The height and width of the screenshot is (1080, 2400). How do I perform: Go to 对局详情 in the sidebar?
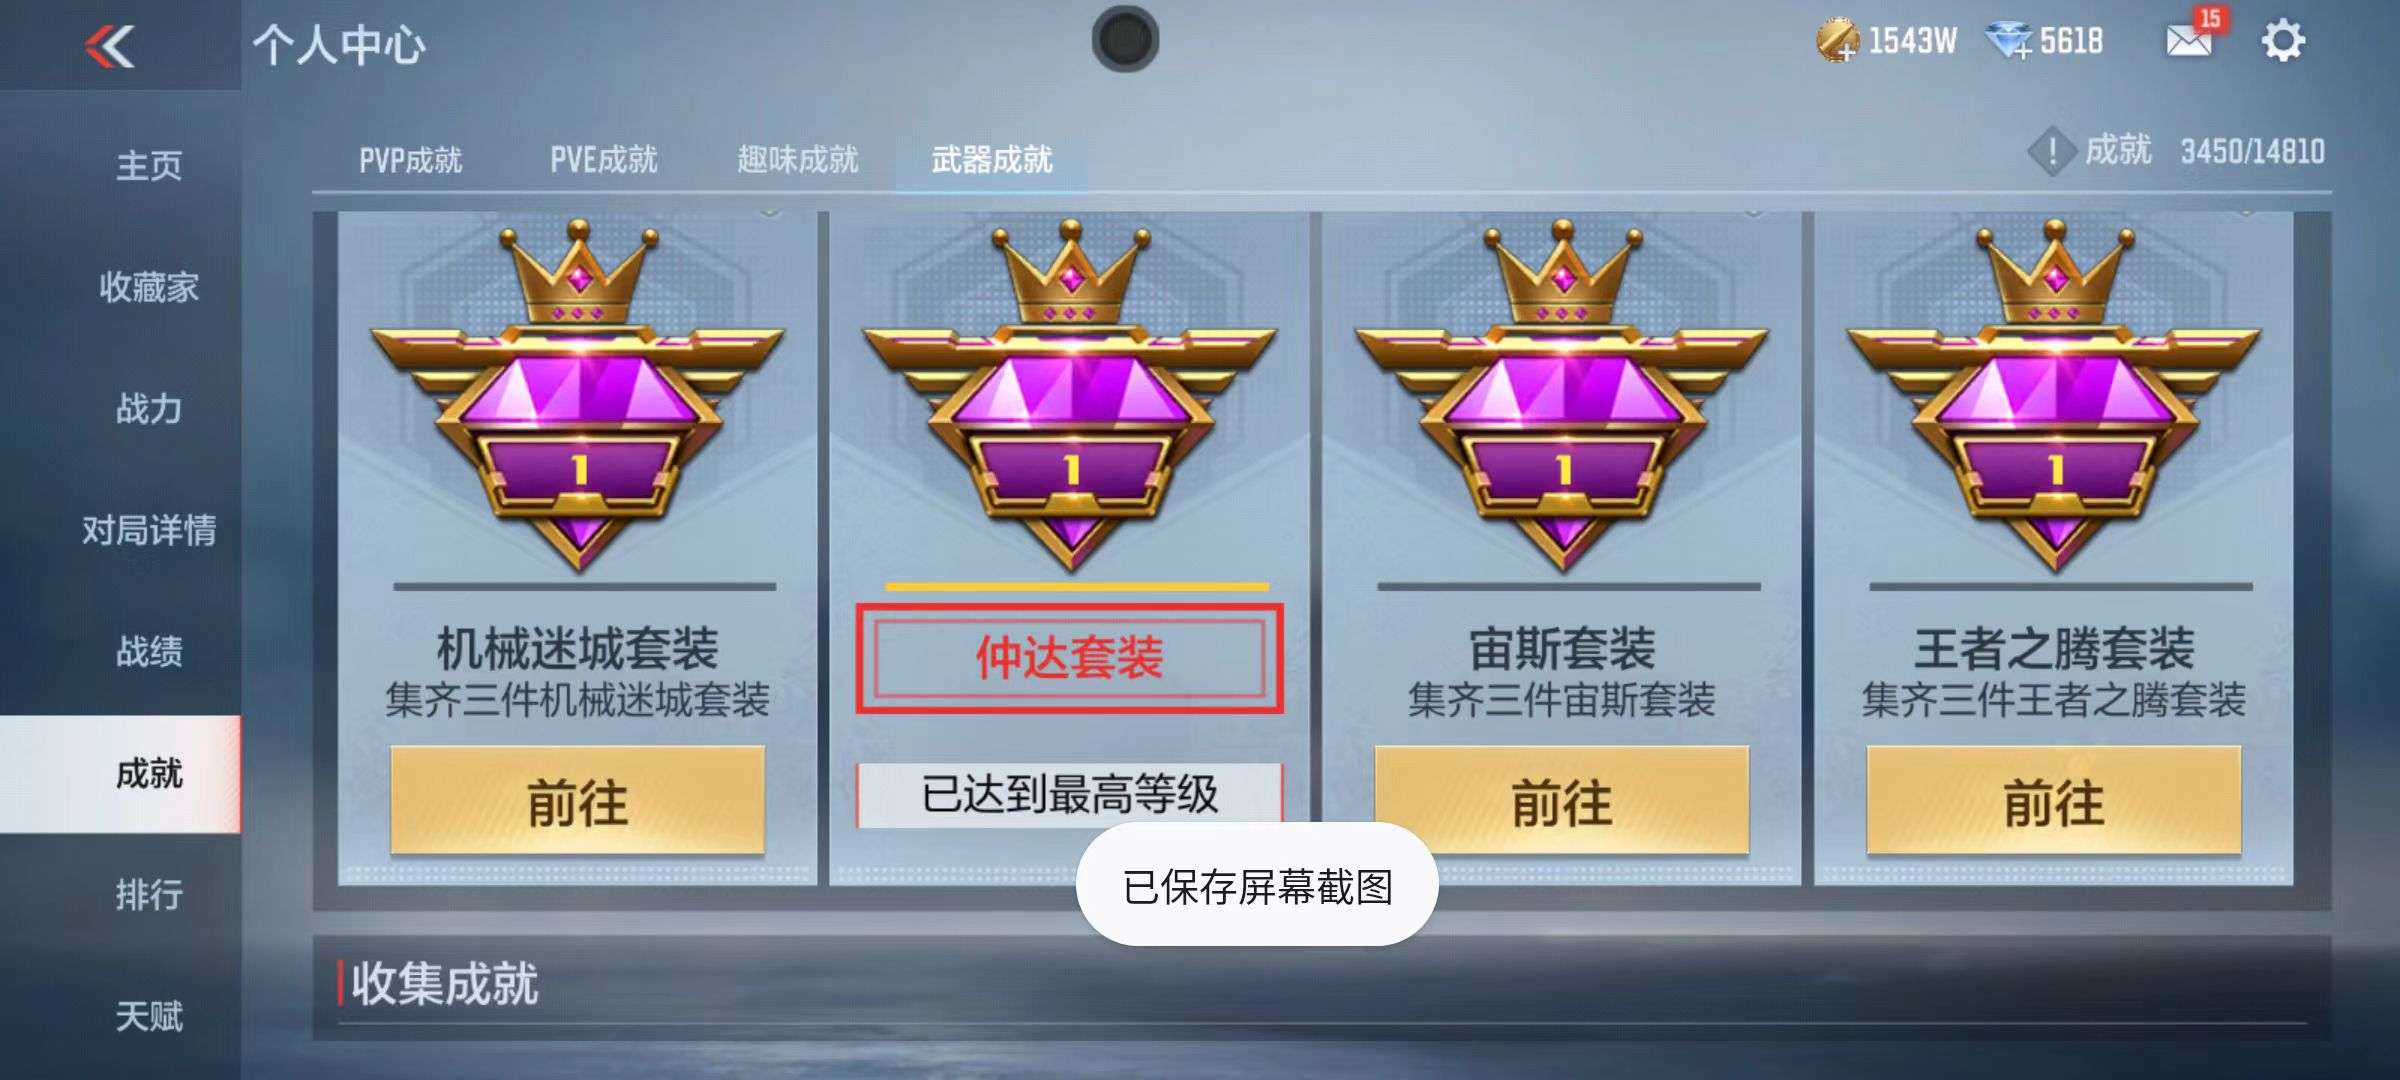coord(149,530)
